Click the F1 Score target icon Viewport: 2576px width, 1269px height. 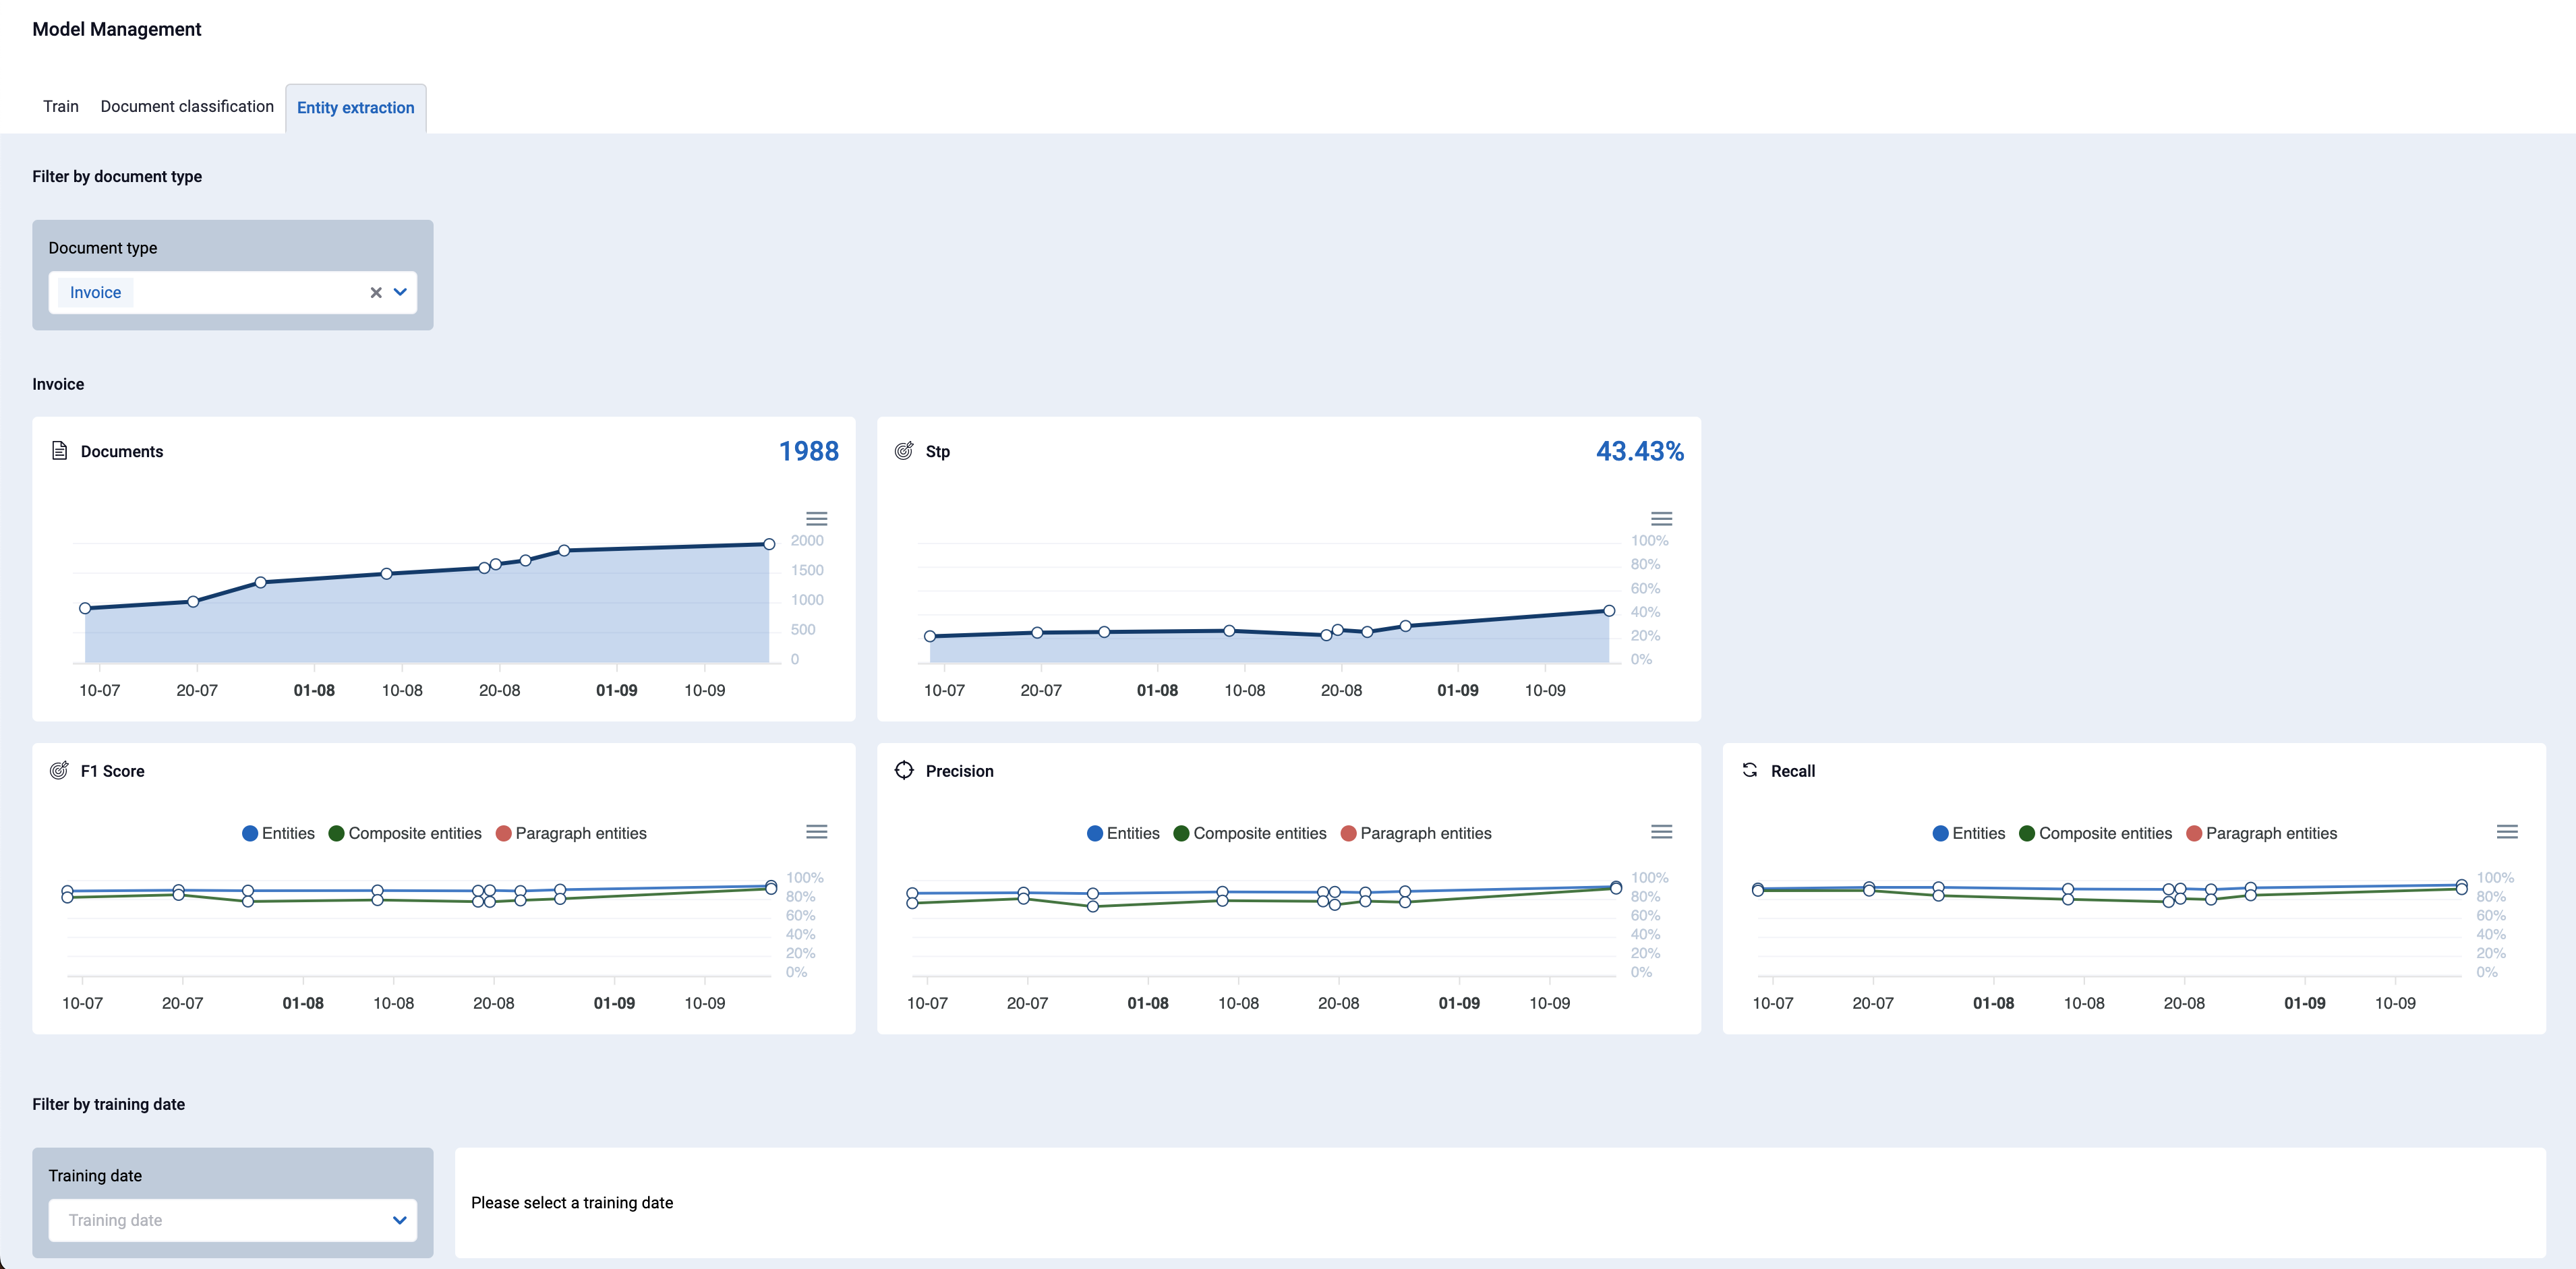59,770
